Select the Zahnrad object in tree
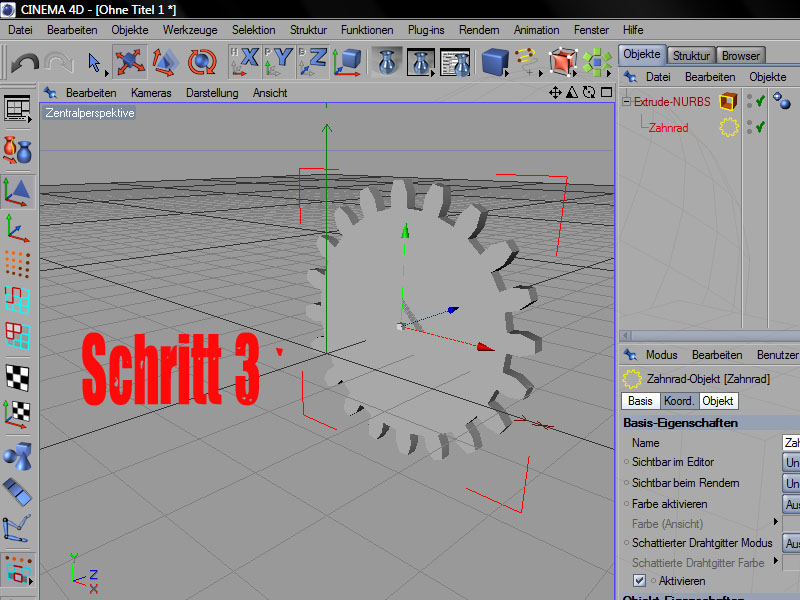 tap(668, 128)
